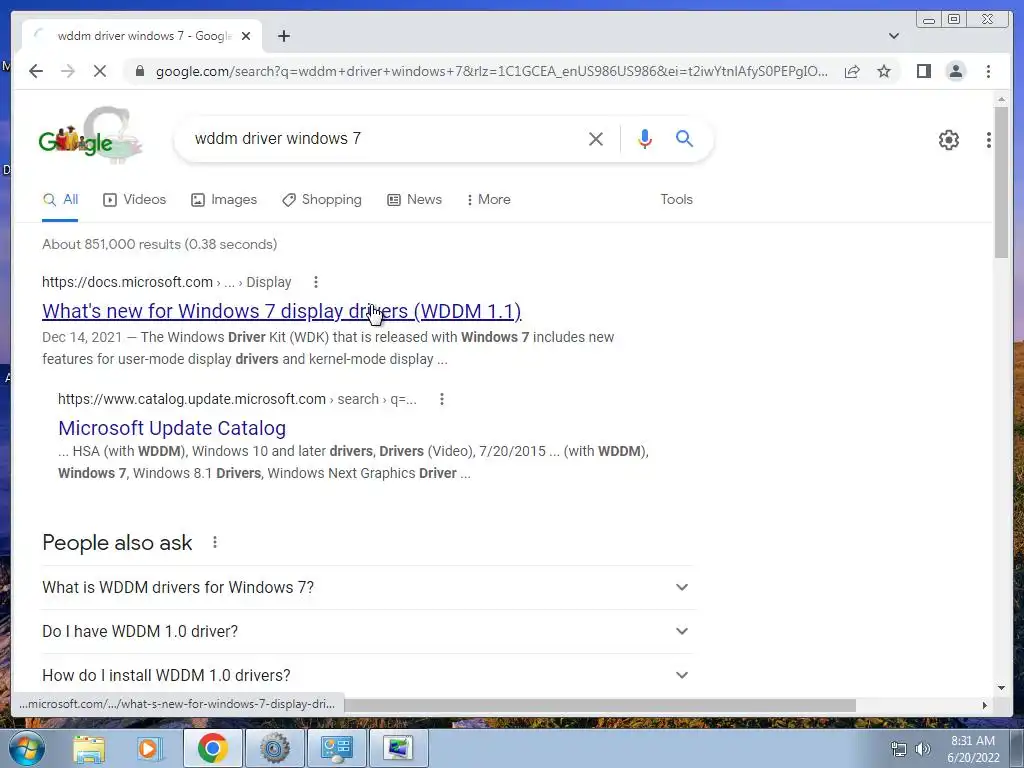1024x768 pixels.
Task: Switch to News results
Action: (414, 200)
